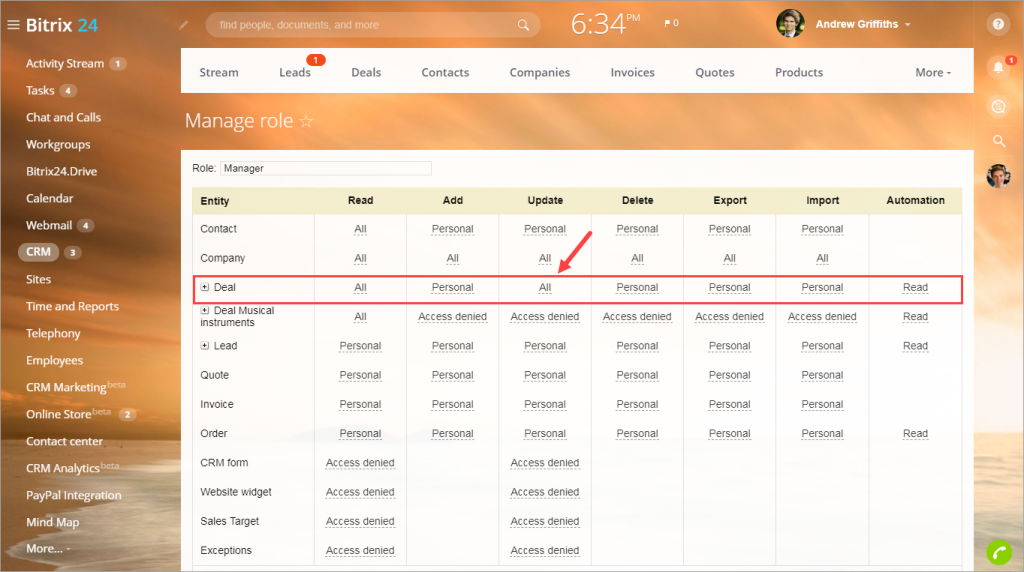Open Mind Map in sidebar
Screen dimensions: 1024x572
(x=52, y=522)
